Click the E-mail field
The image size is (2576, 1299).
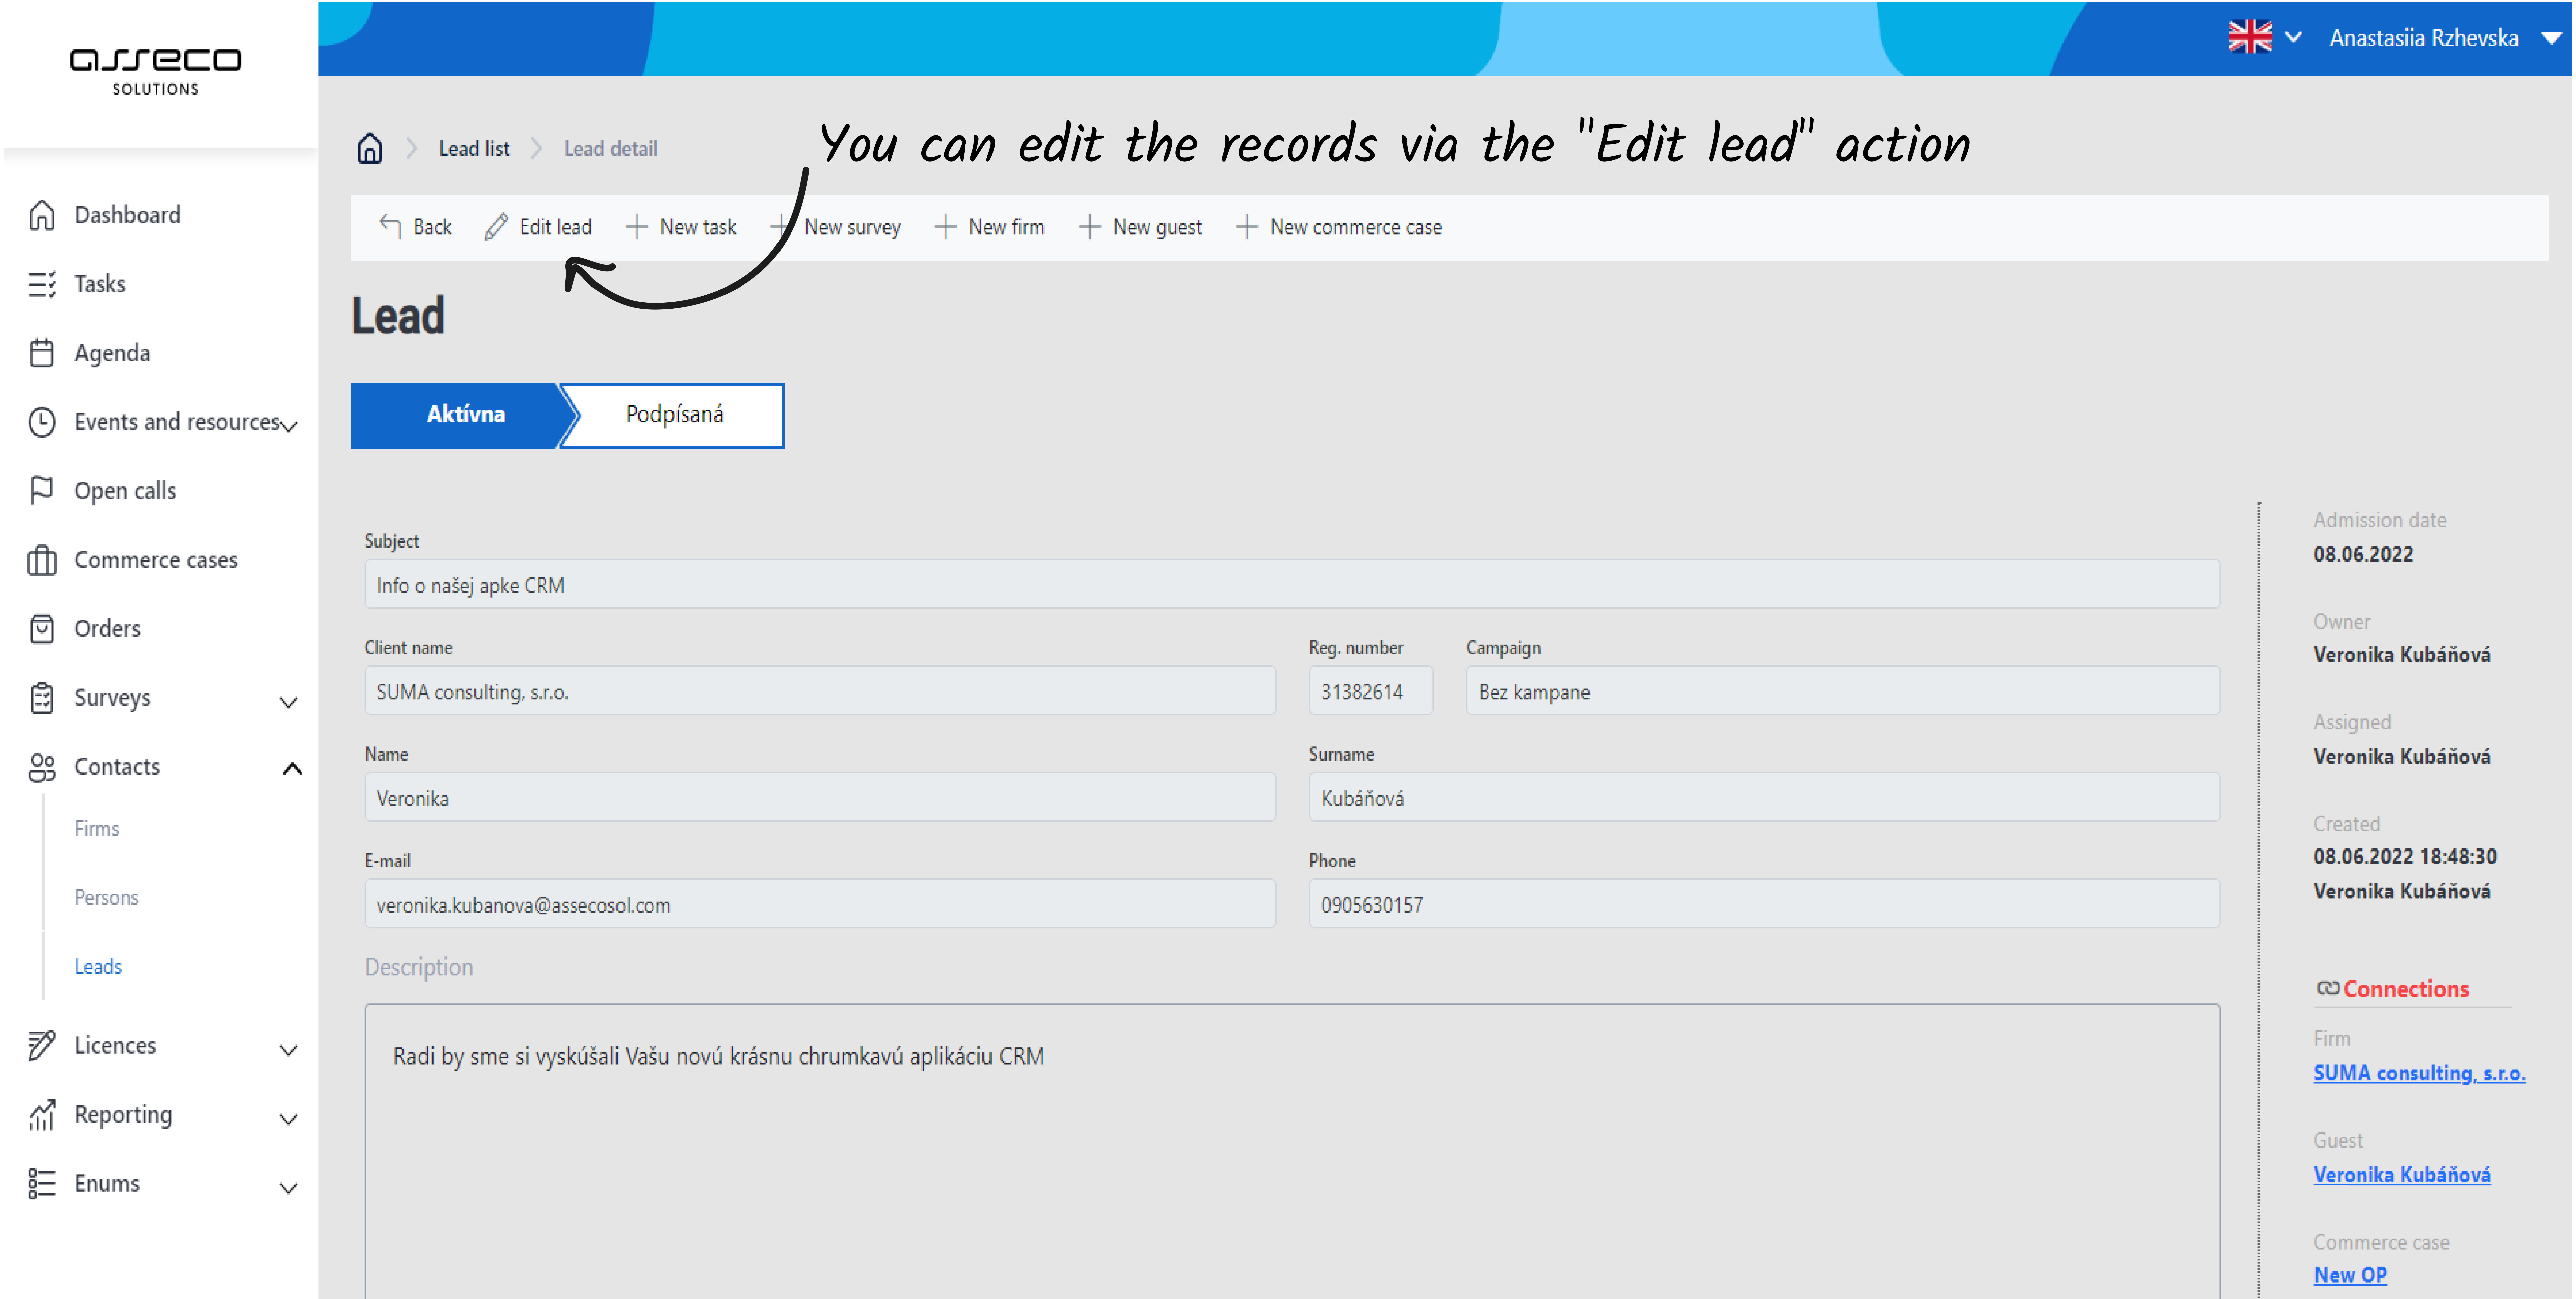[820, 904]
